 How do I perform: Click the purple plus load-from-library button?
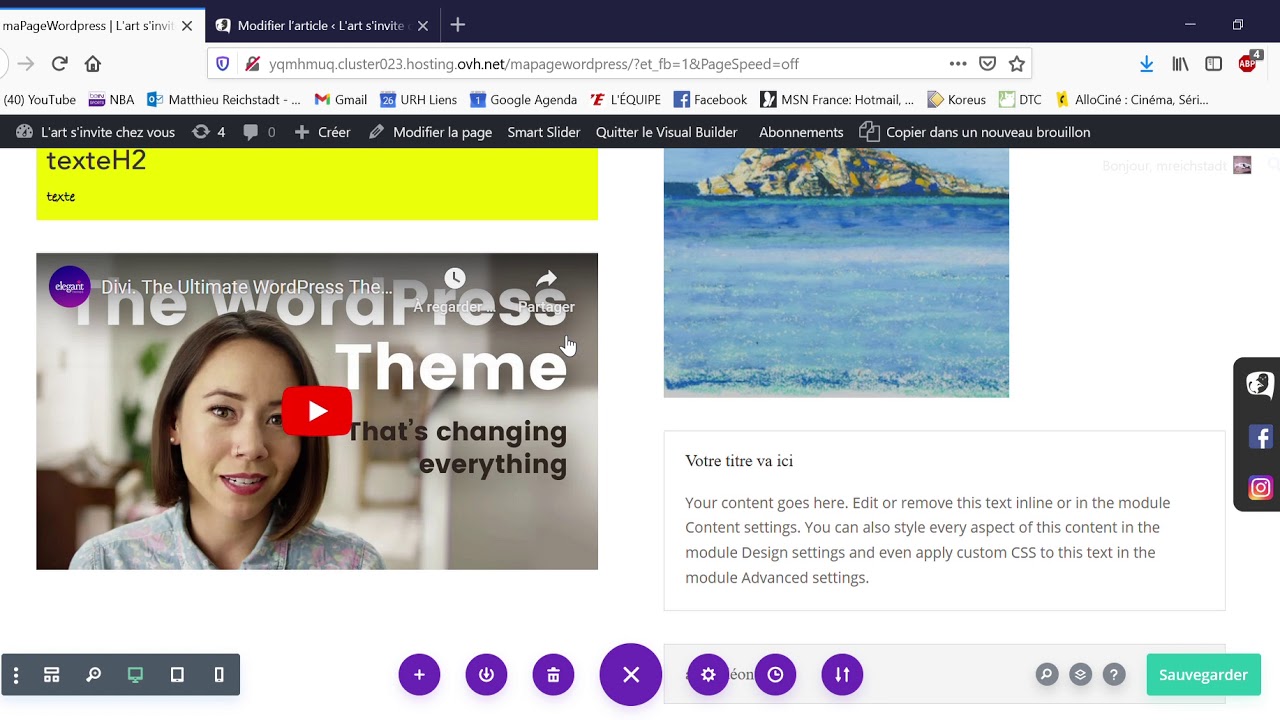click(x=419, y=675)
